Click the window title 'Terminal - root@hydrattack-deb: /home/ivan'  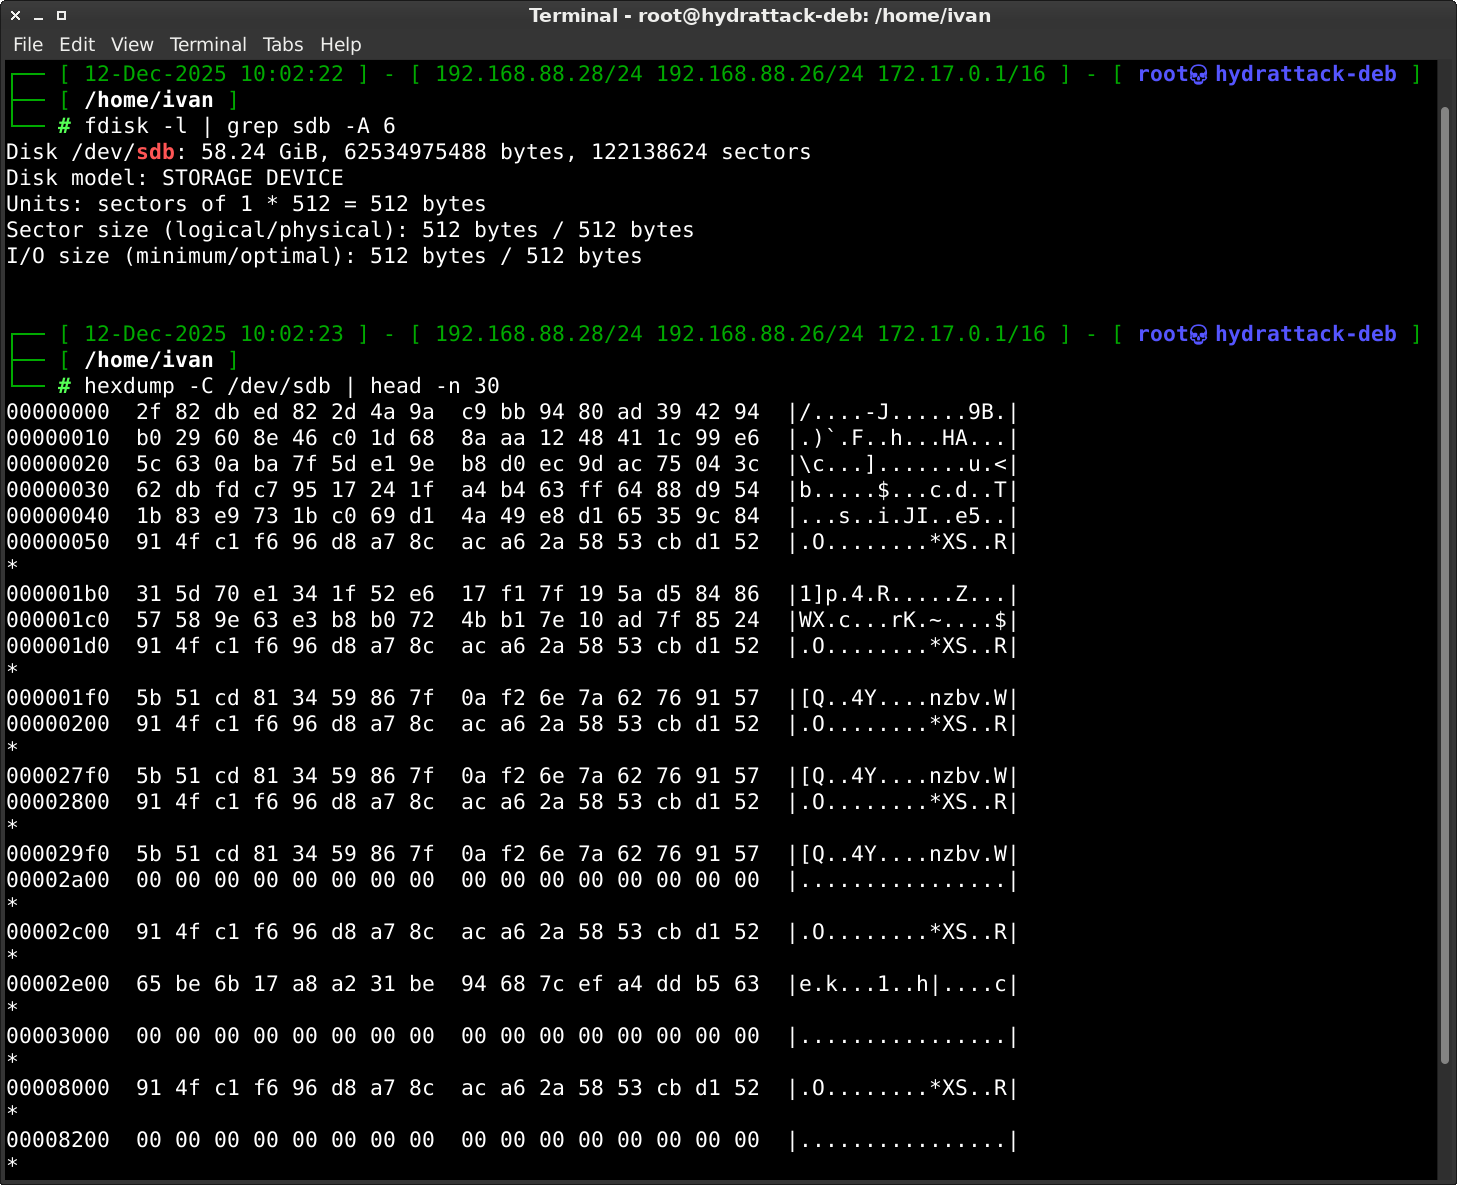coord(760,15)
